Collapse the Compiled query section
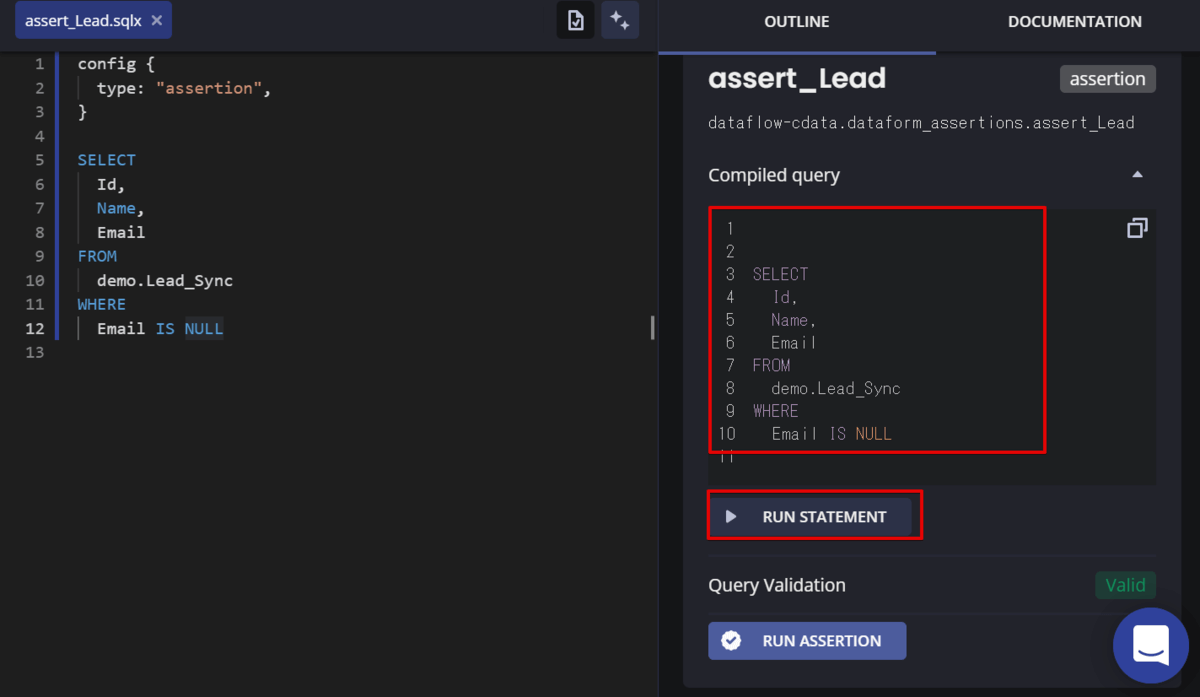The width and height of the screenshot is (1200, 697). tap(1137, 175)
